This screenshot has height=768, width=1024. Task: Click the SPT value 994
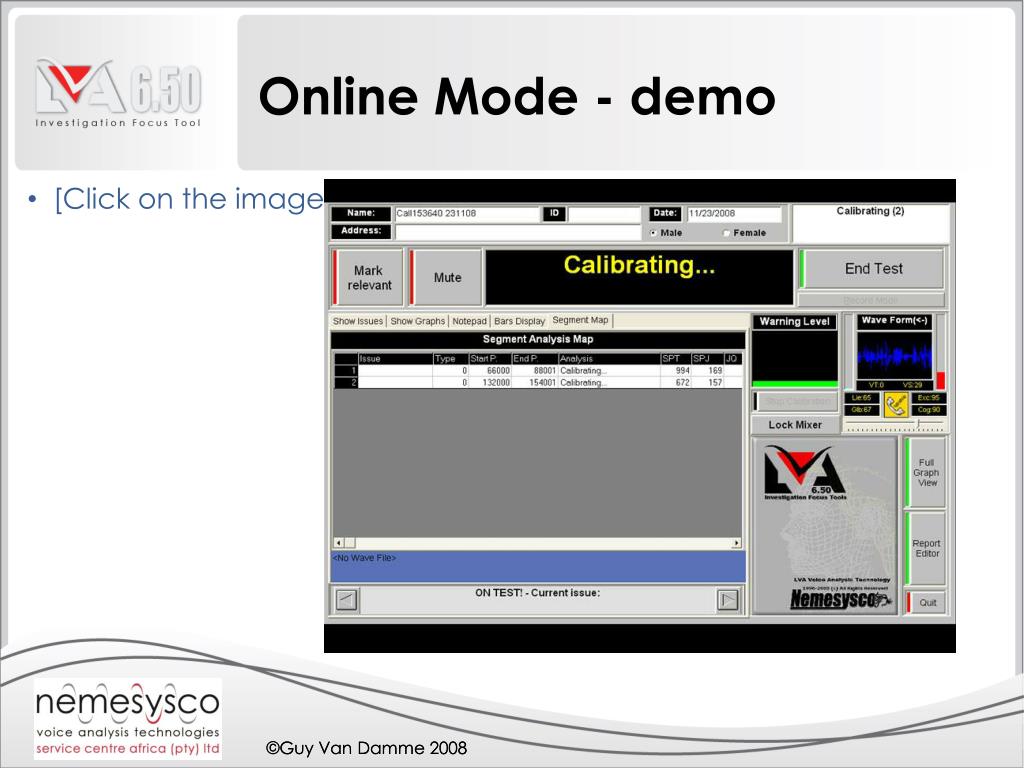682,370
